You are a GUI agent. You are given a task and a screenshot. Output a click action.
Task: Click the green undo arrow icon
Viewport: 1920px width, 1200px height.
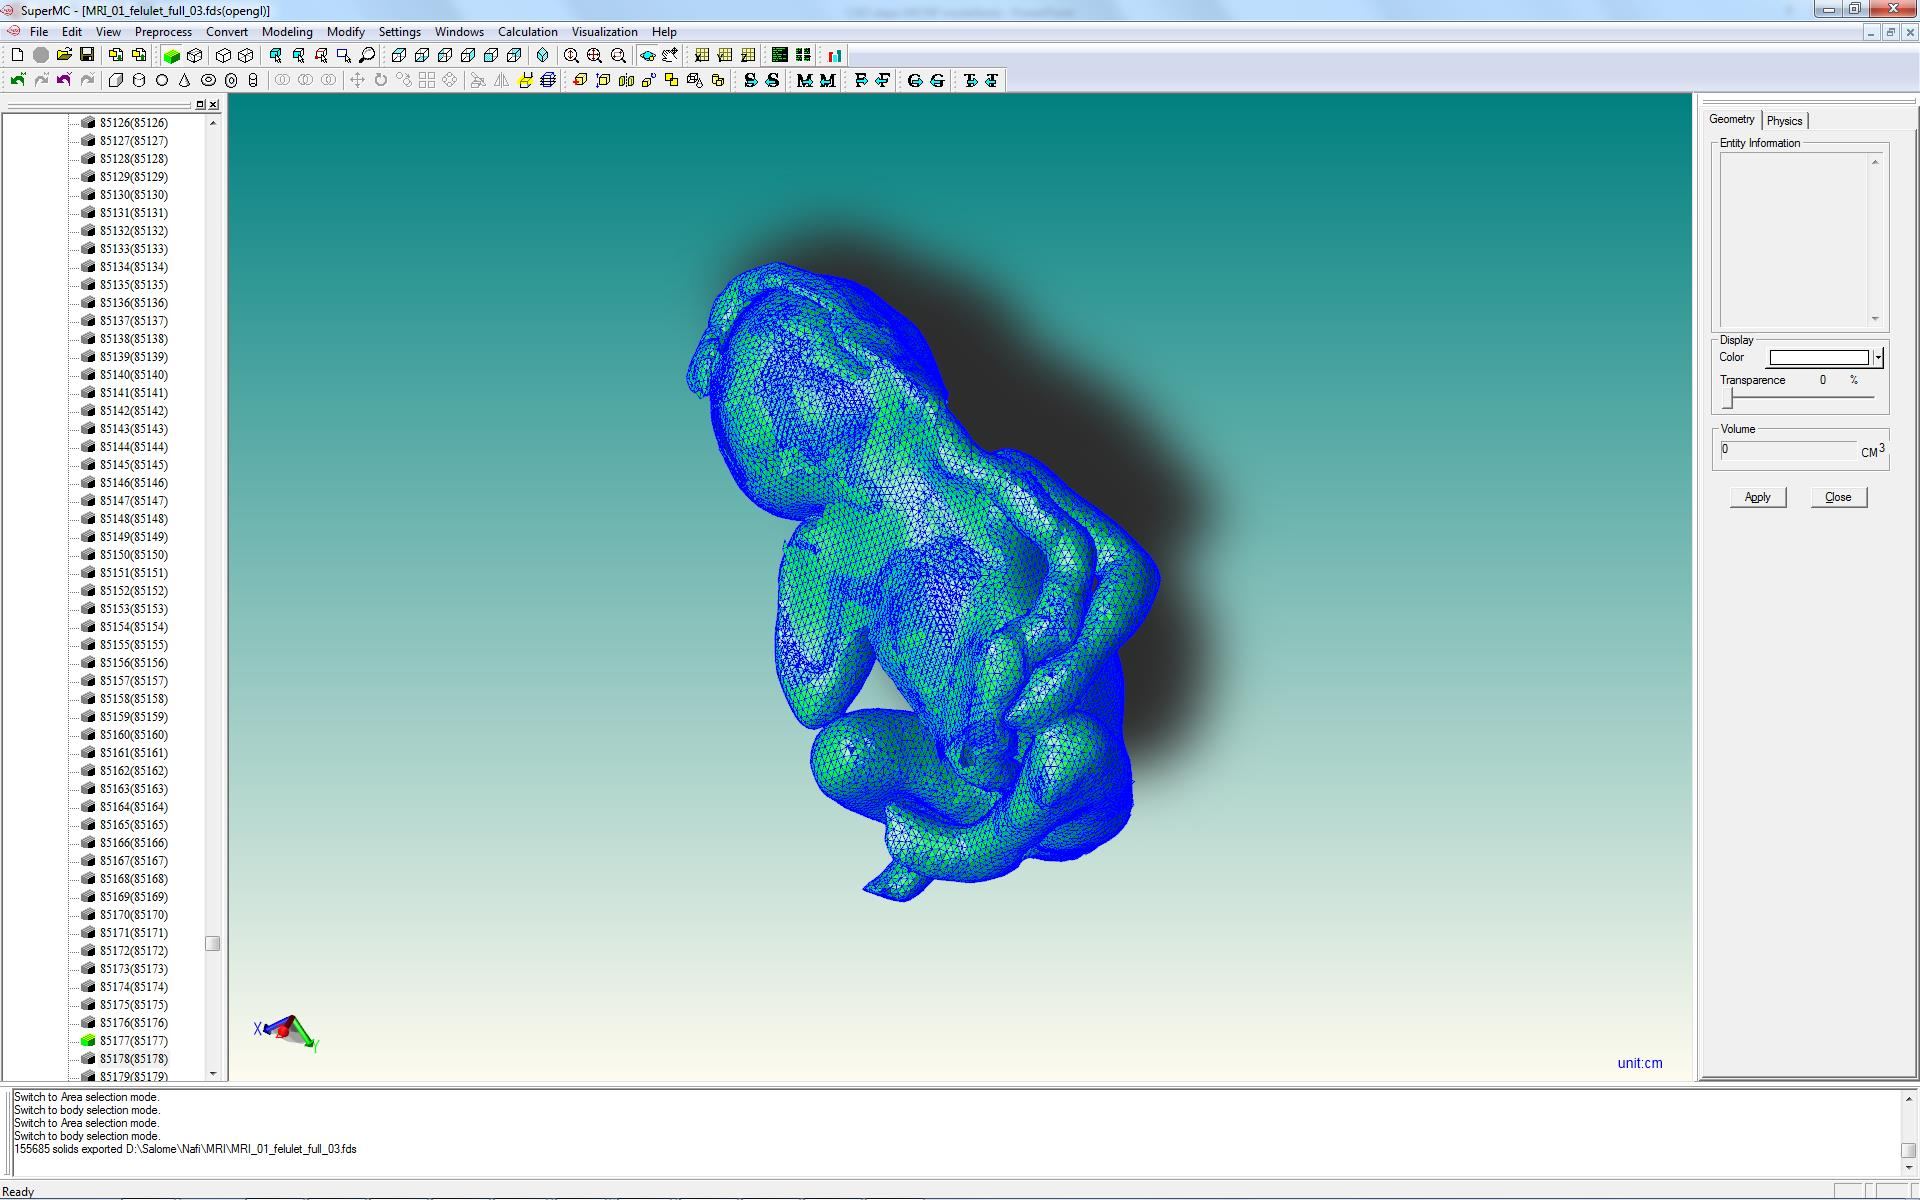pos(18,80)
